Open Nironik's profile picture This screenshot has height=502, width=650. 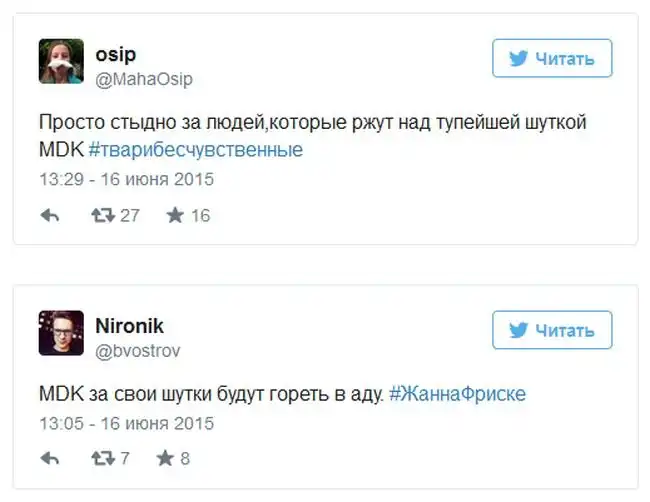pyautogui.click(x=61, y=333)
